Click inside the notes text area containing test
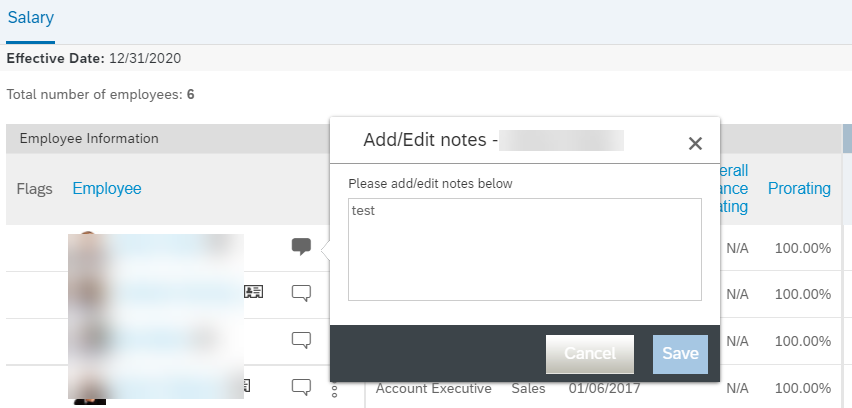 pos(525,249)
